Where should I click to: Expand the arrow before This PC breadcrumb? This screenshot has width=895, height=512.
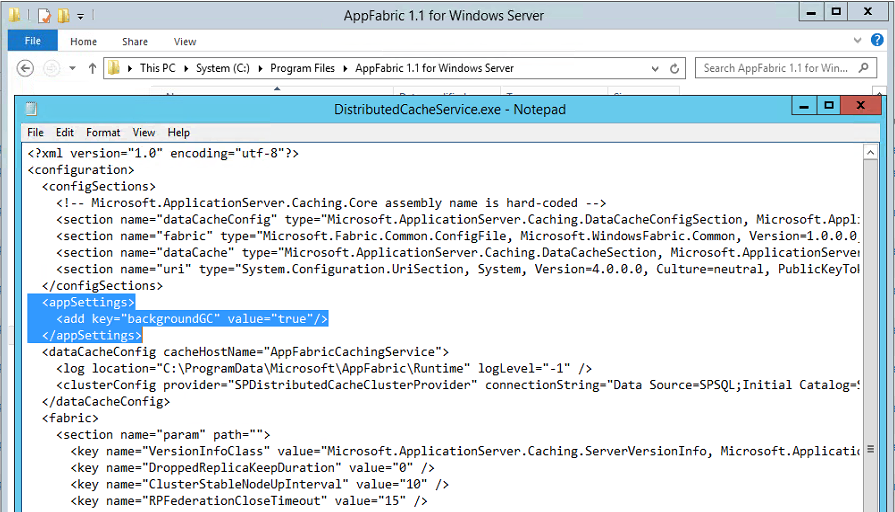point(130,68)
